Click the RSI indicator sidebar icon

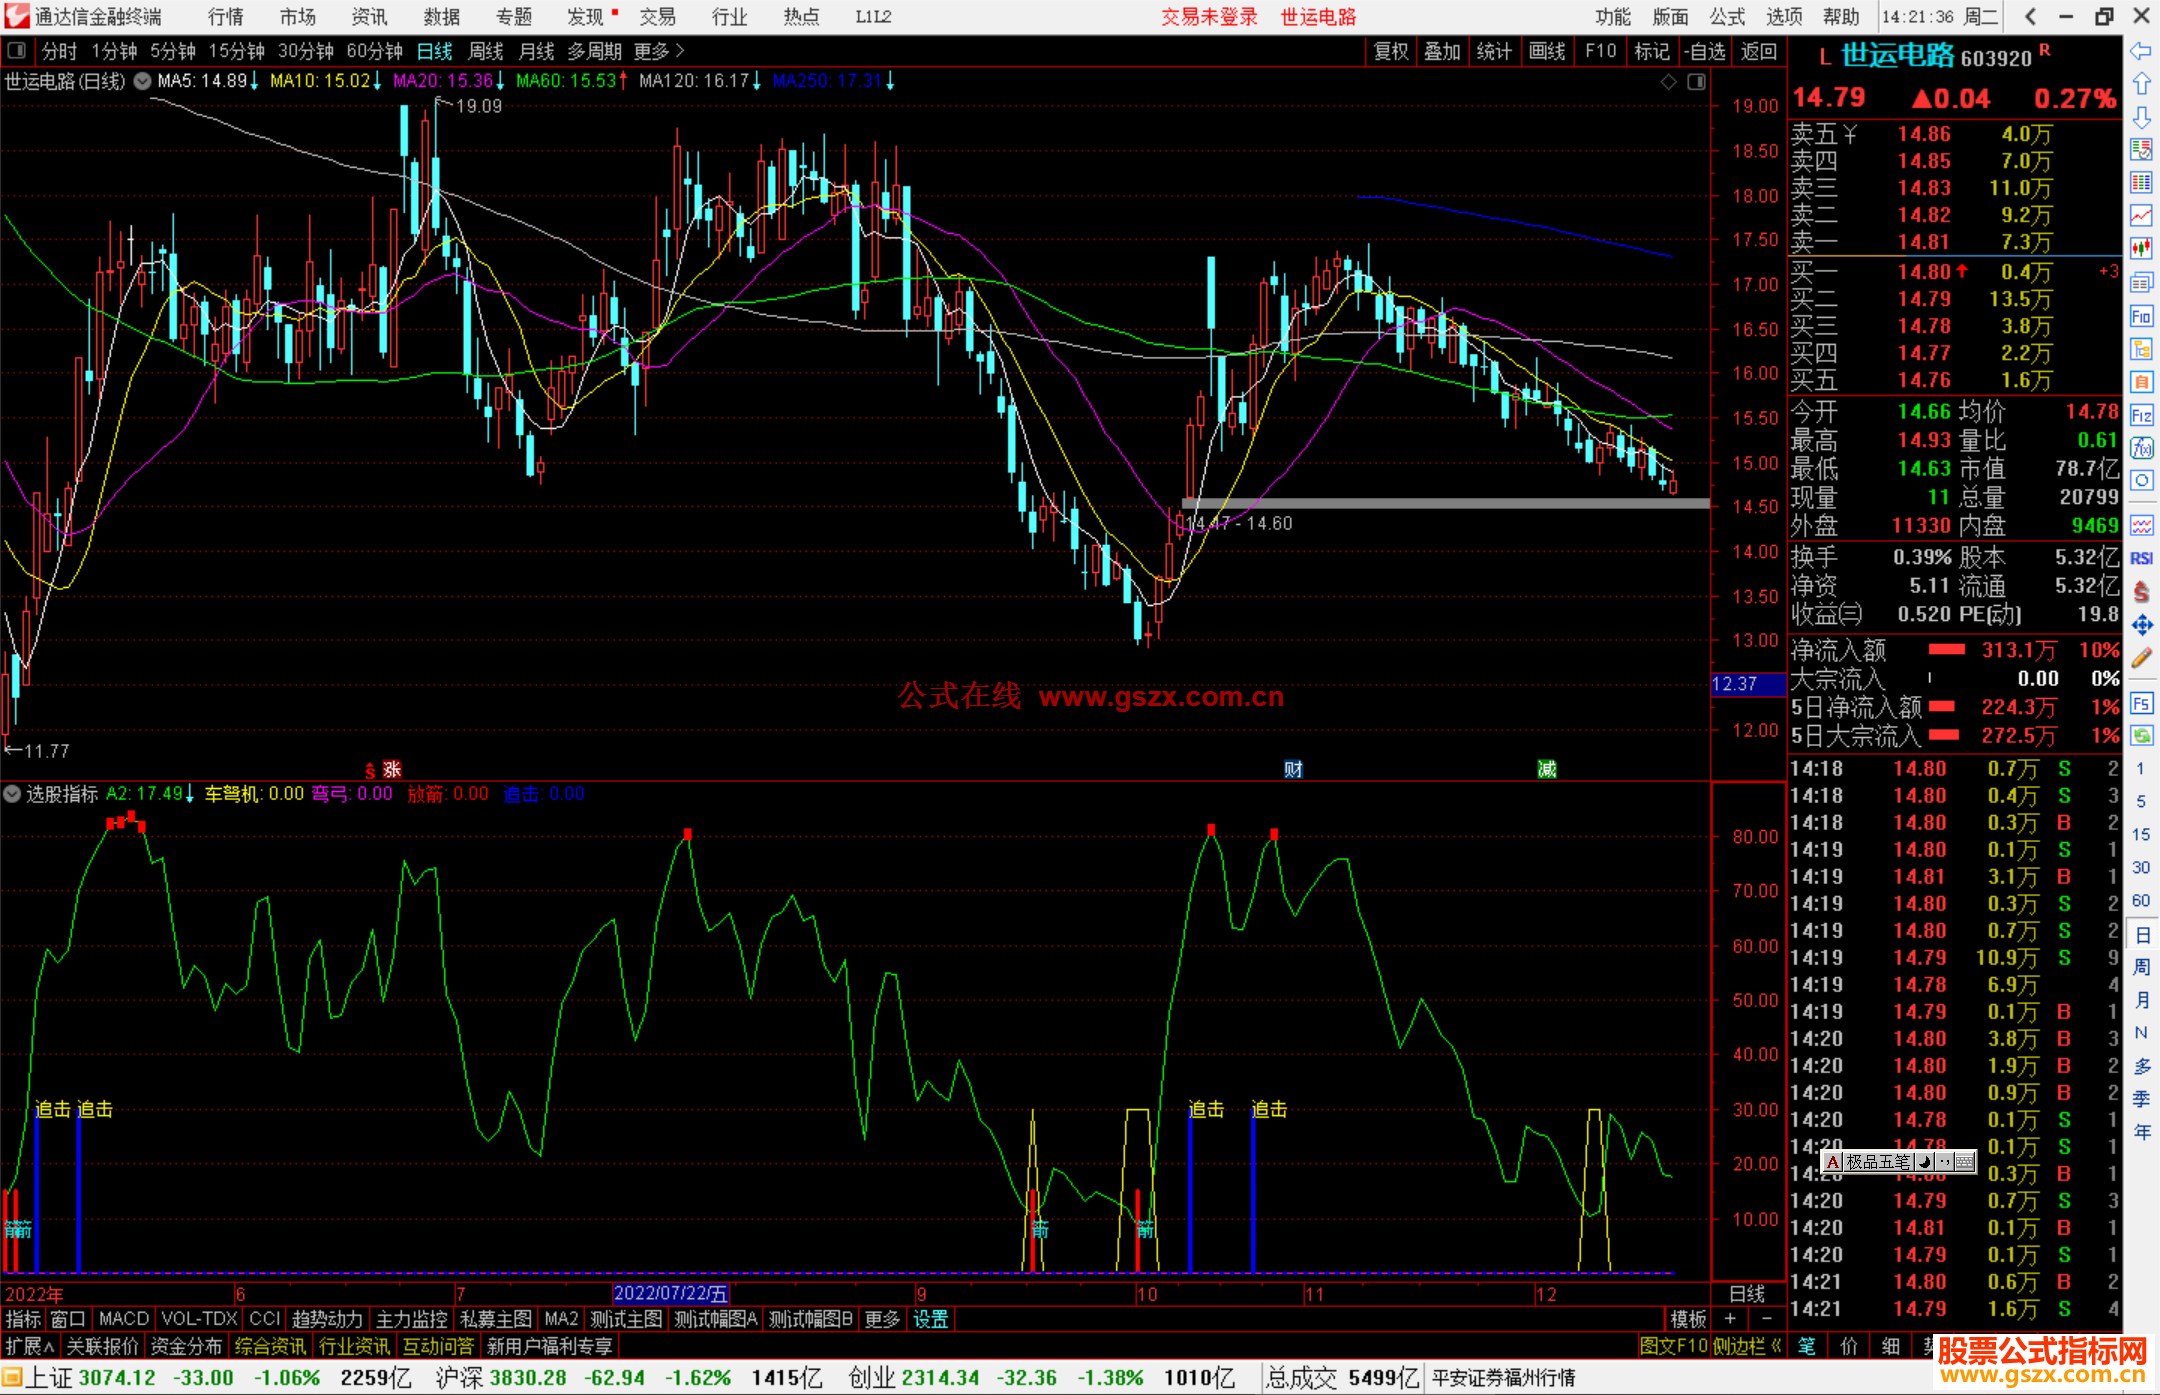point(2141,558)
